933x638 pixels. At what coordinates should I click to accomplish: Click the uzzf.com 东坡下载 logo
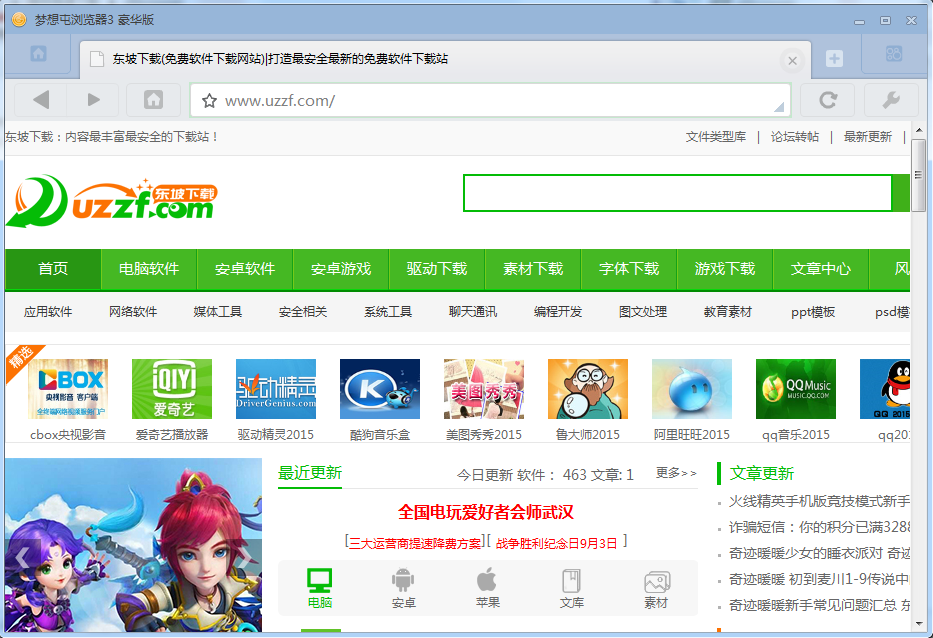tap(112, 201)
